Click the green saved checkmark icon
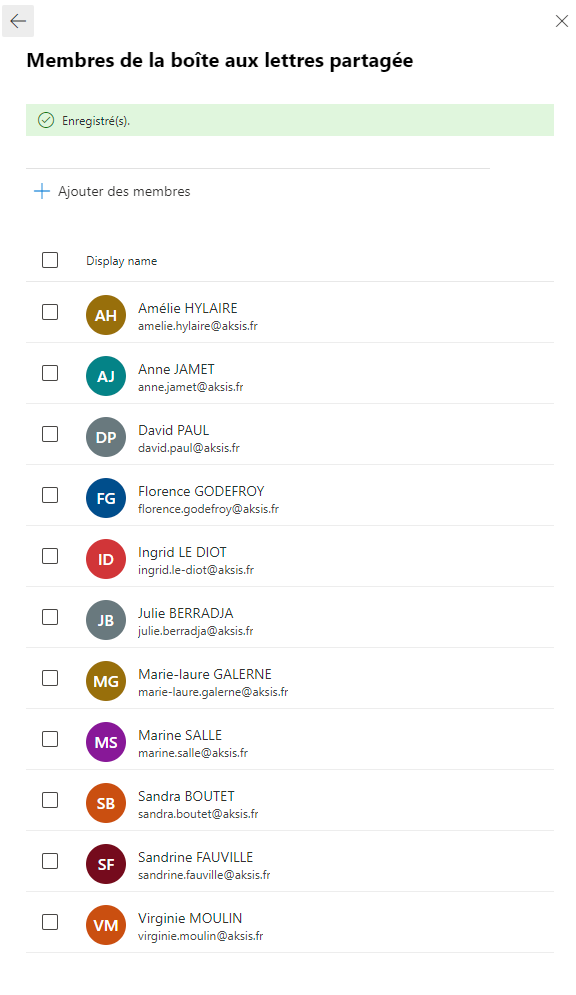 [46, 120]
